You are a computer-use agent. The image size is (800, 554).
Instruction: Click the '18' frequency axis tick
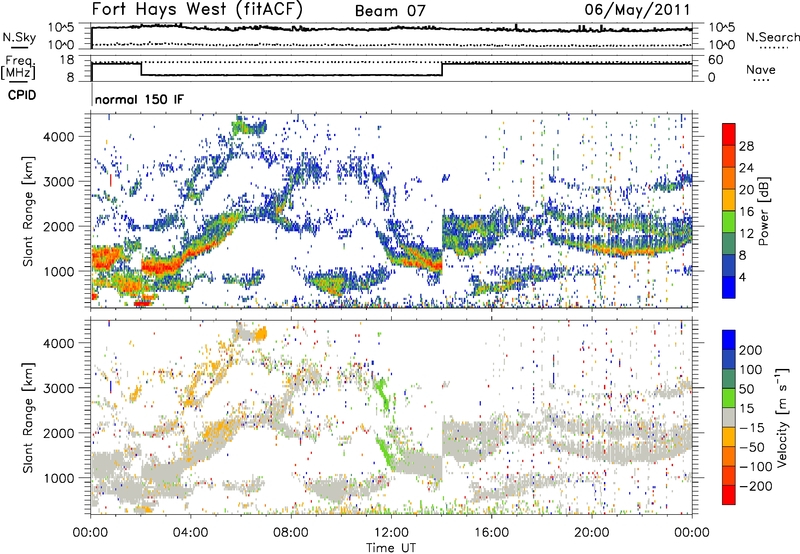click(x=67, y=60)
